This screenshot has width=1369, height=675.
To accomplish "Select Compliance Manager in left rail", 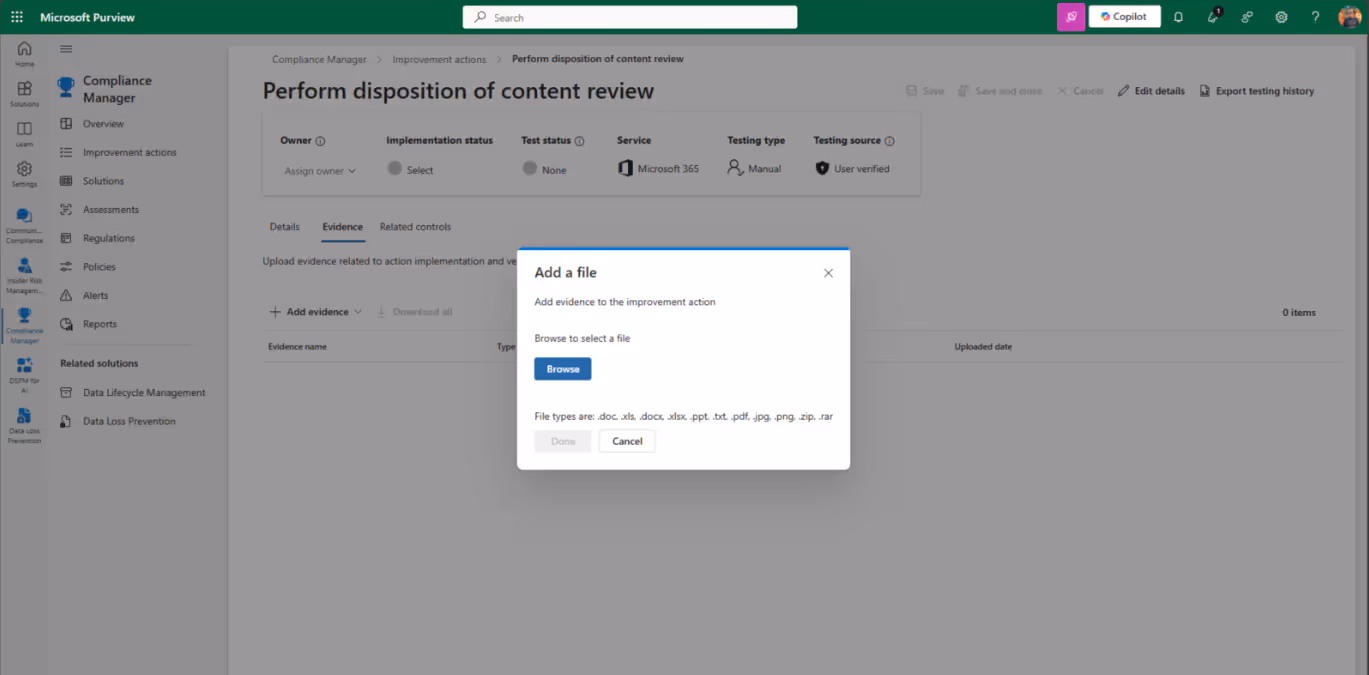I will (24, 326).
